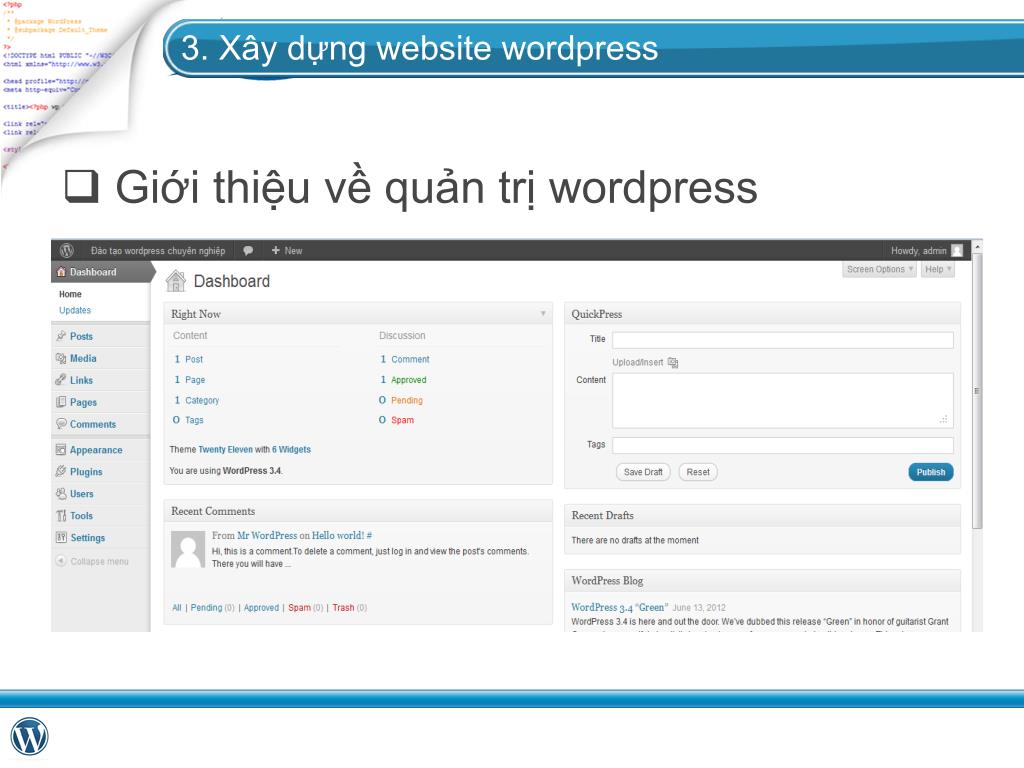Open the comments bubble icon in admin bar
1024x768 pixels.
point(248,251)
